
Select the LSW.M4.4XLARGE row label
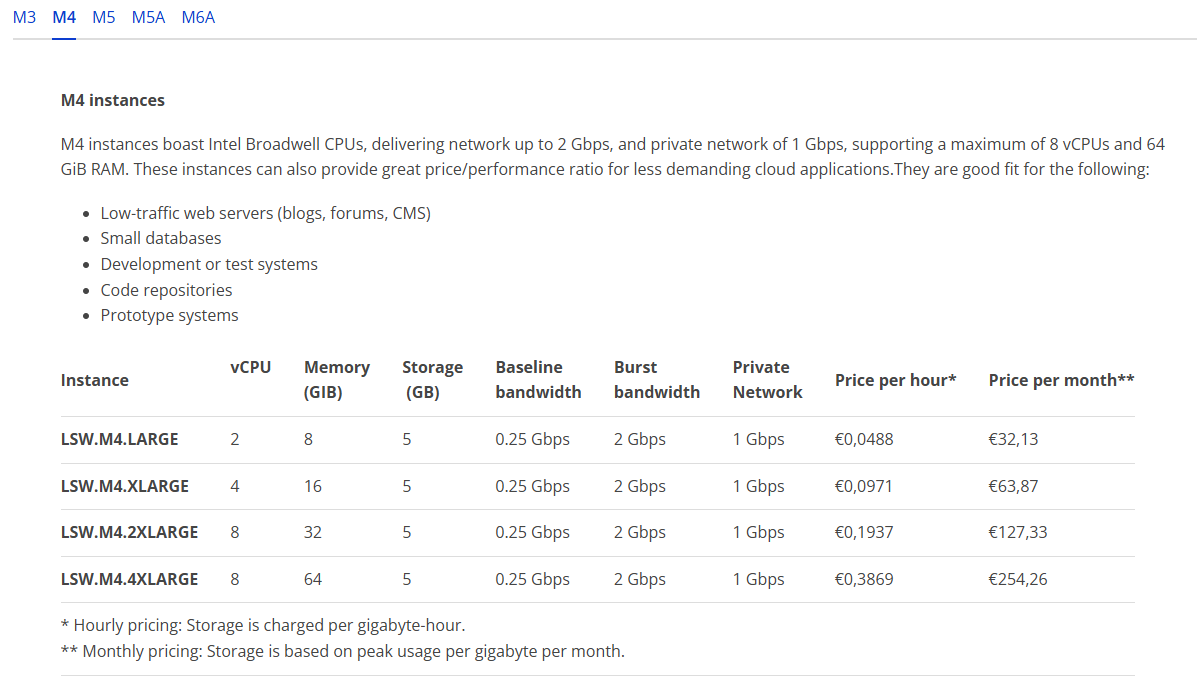coord(129,579)
